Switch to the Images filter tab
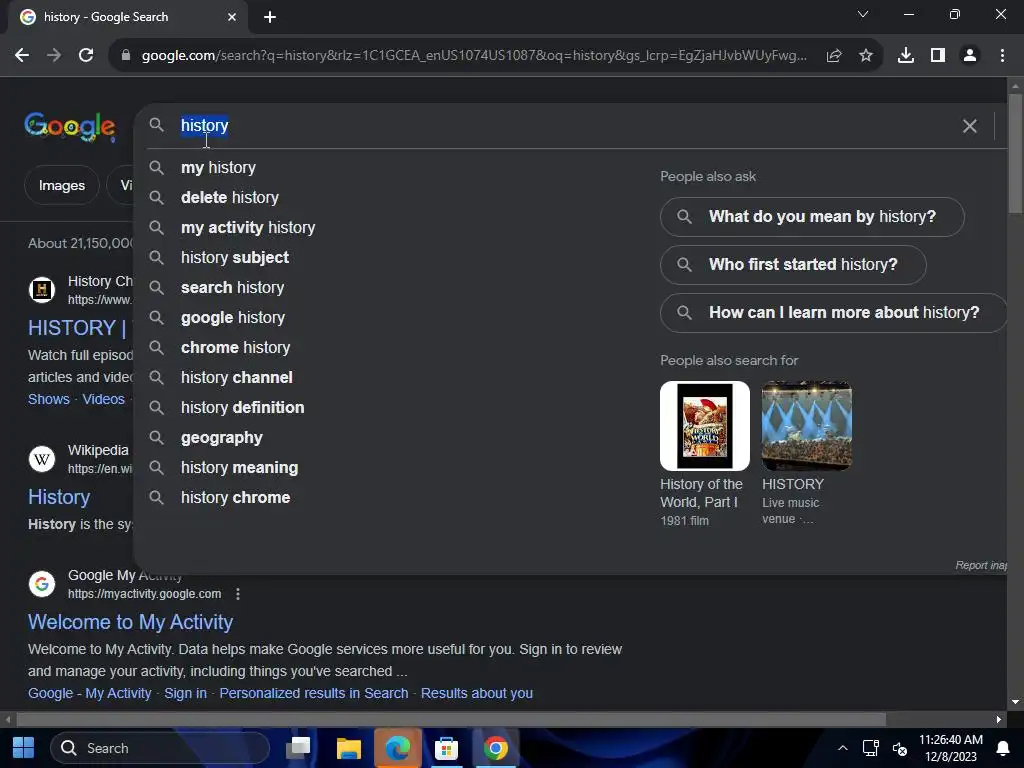1024x768 pixels. [62, 185]
